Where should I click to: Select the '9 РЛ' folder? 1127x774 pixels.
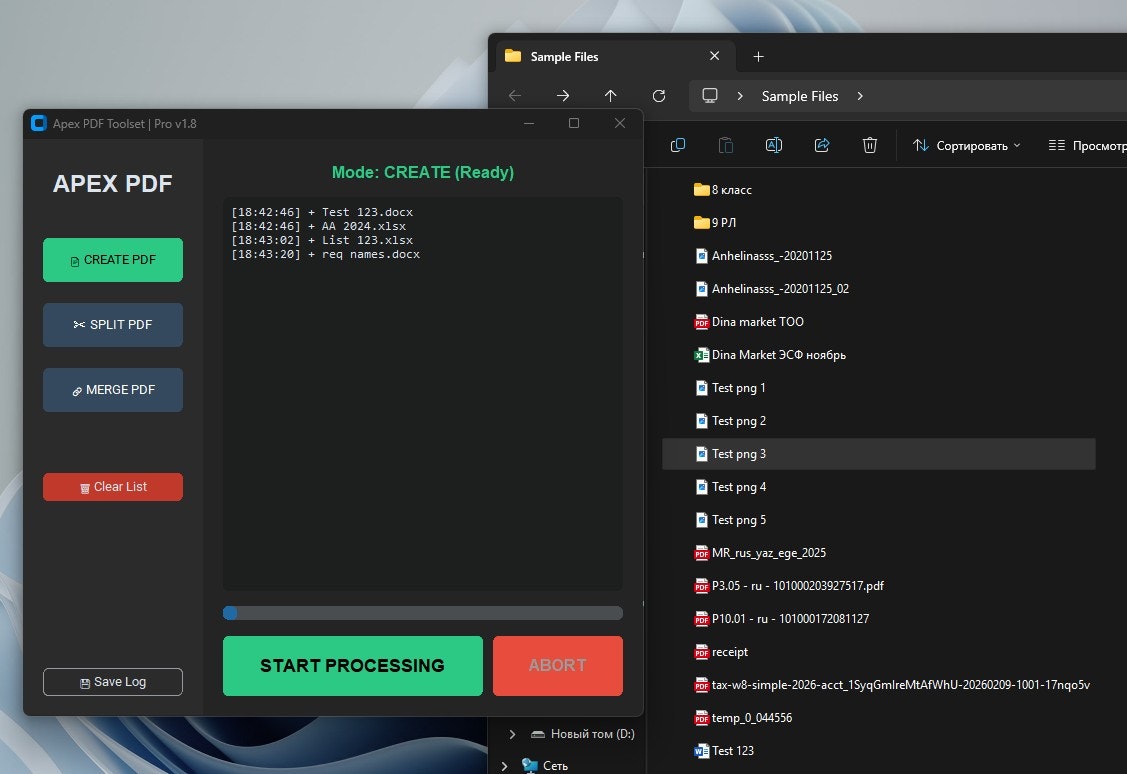(x=878, y=223)
